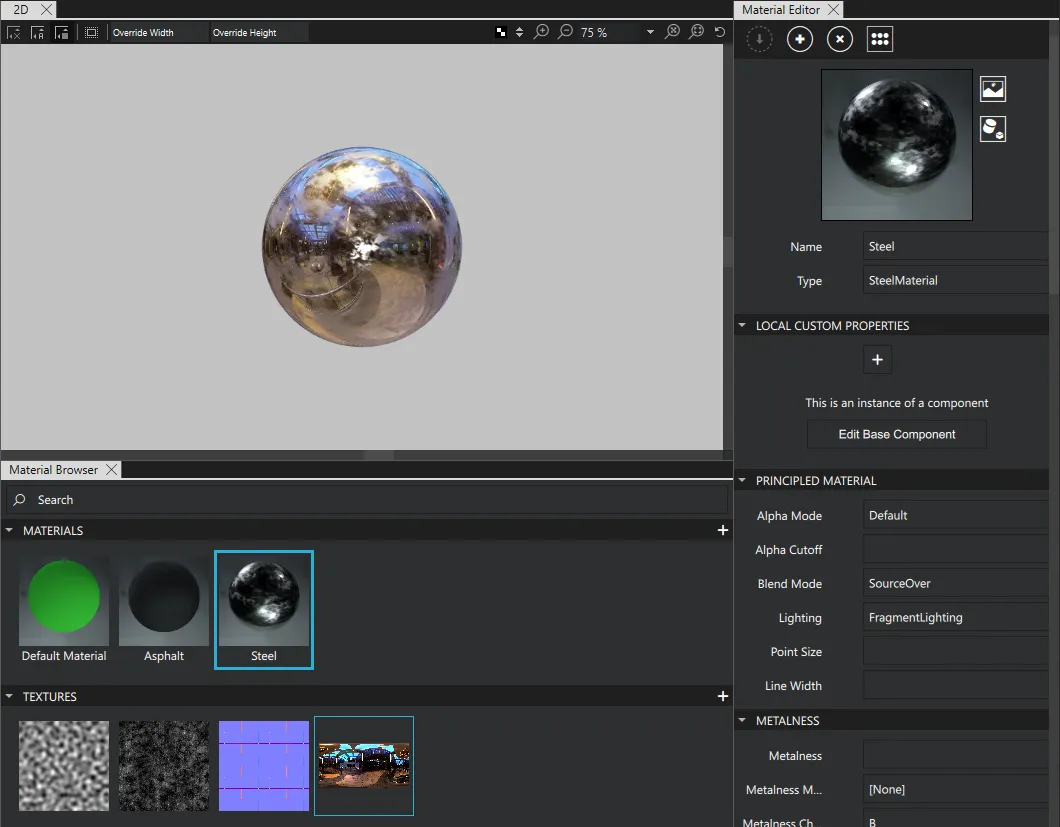The image size is (1060, 827).
Task: Click the zoom in magnifier icon
Action: click(541, 32)
